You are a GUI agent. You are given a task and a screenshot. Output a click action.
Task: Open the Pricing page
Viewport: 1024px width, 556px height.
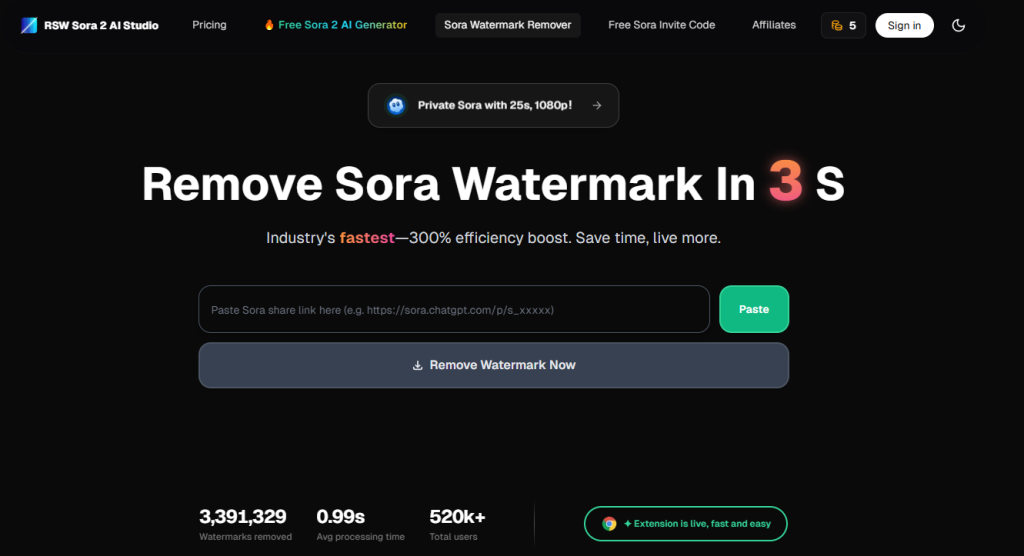[x=209, y=25]
